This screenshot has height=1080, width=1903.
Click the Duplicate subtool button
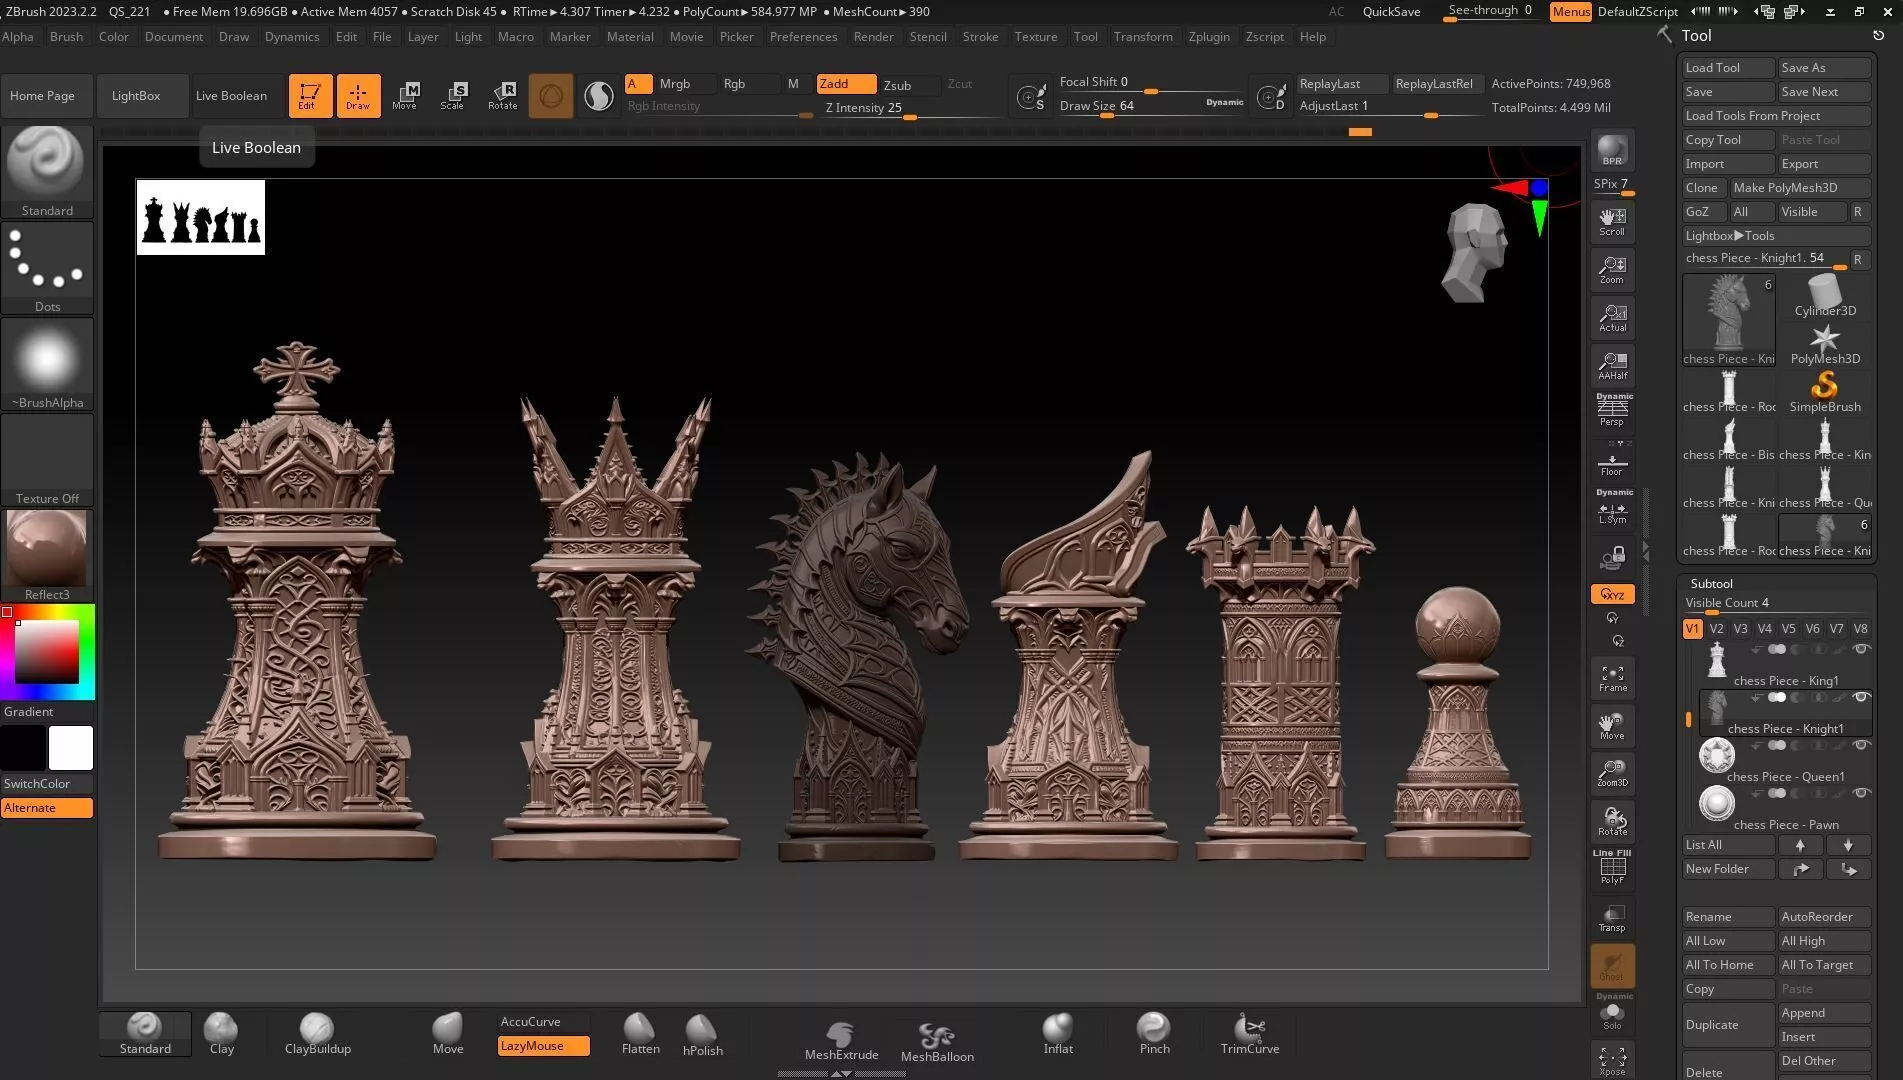1728,1025
